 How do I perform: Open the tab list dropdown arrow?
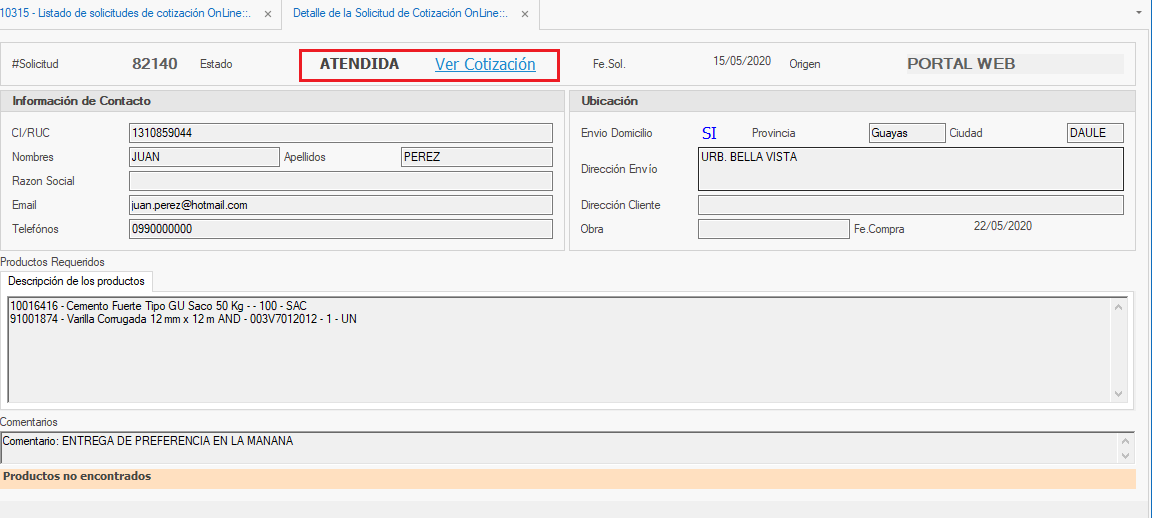click(1139, 13)
